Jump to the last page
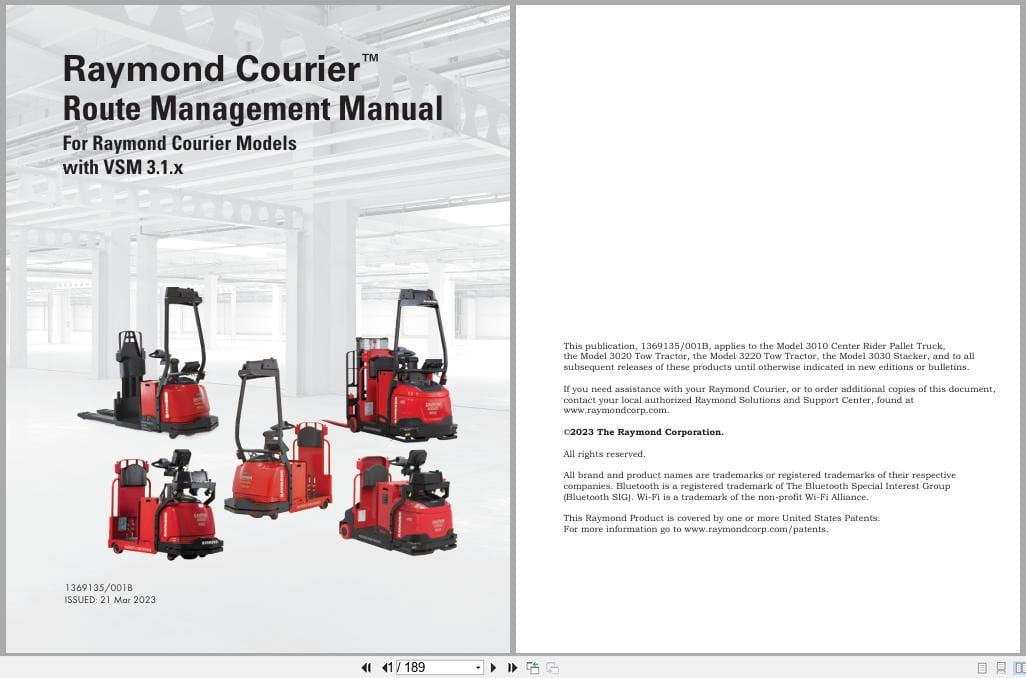1026x678 pixels. tap(512, 668)
